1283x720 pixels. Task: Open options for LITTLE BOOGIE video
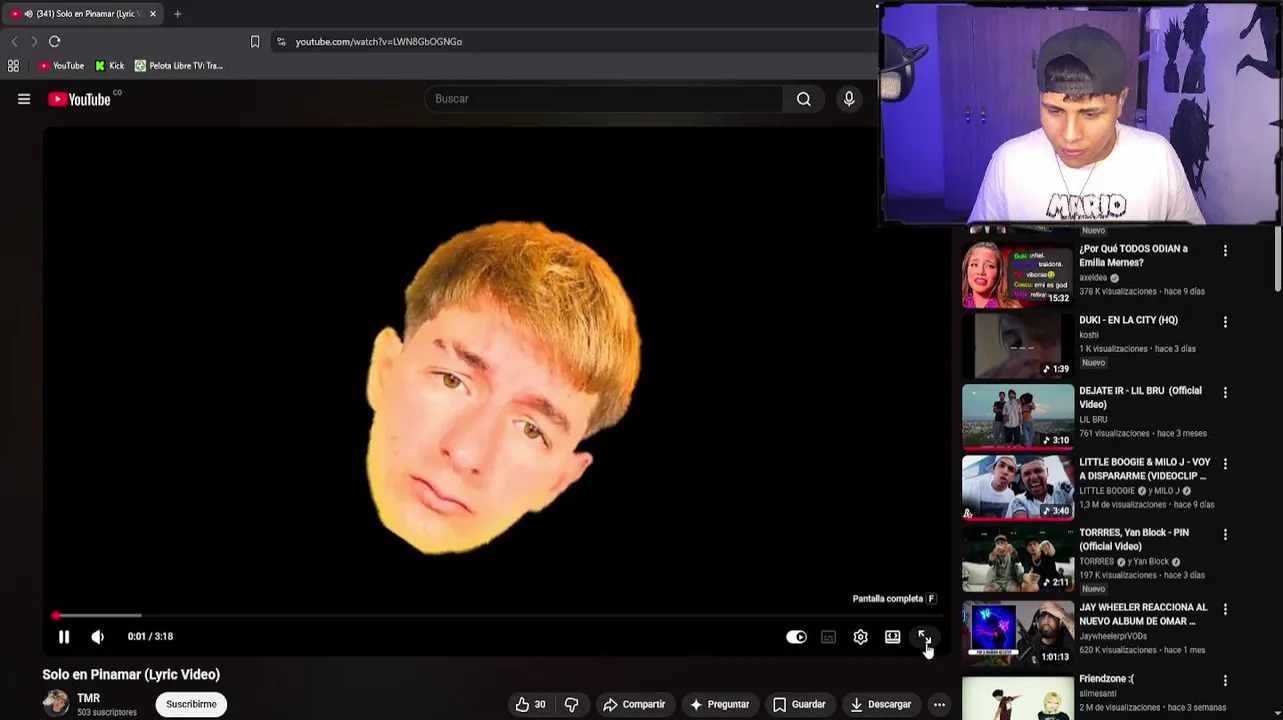coord(1225,464)
